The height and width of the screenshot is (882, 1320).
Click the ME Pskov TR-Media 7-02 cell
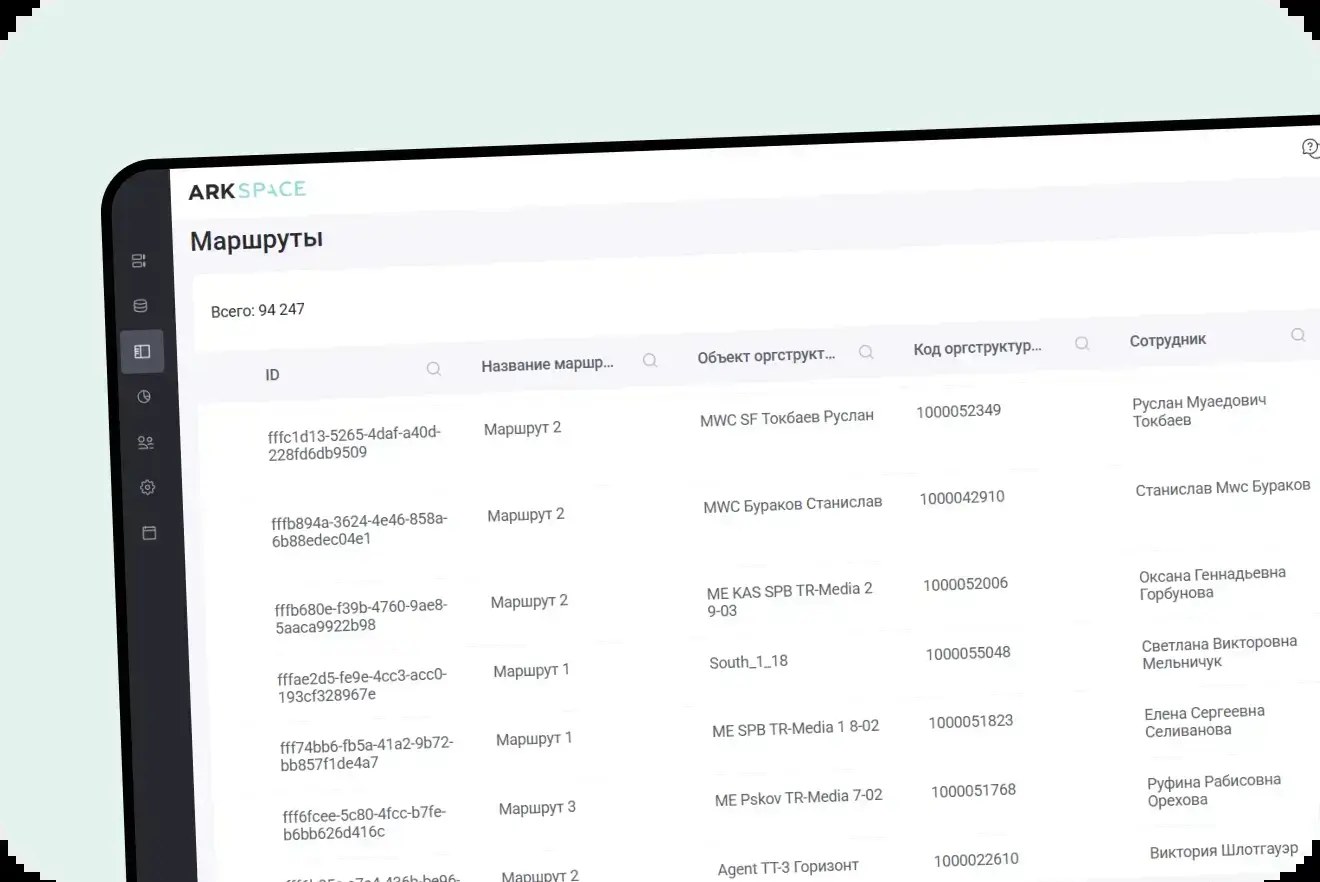click(x=799, y=798)
